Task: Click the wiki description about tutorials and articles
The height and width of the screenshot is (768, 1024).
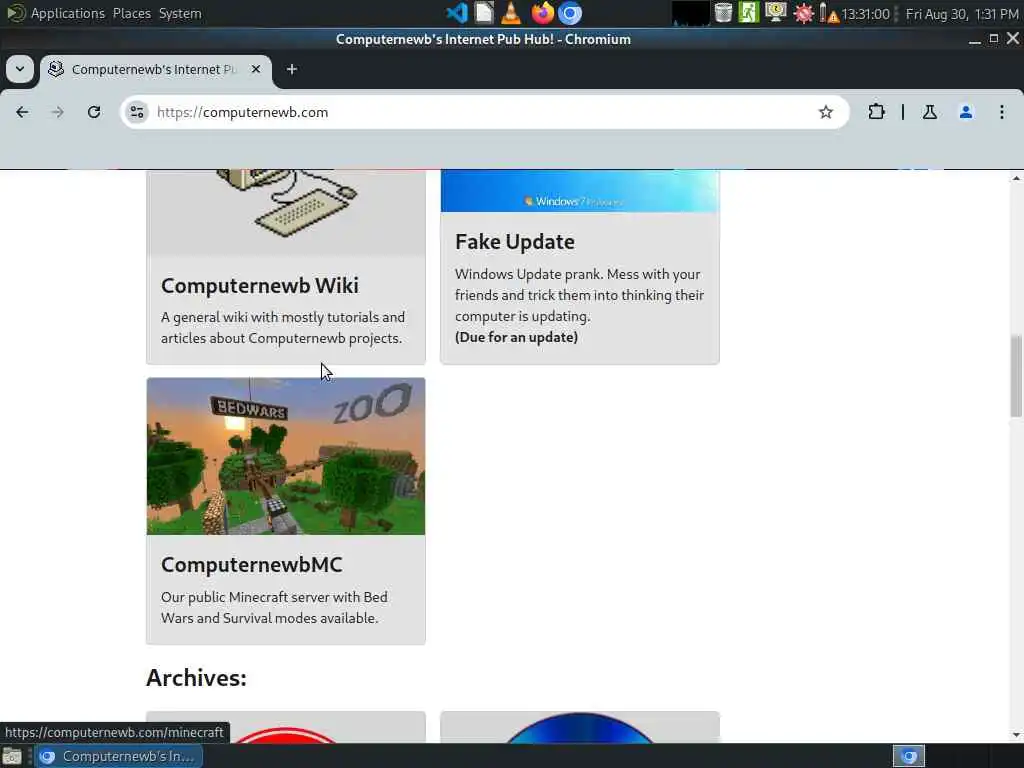Action: pos(283,327)
